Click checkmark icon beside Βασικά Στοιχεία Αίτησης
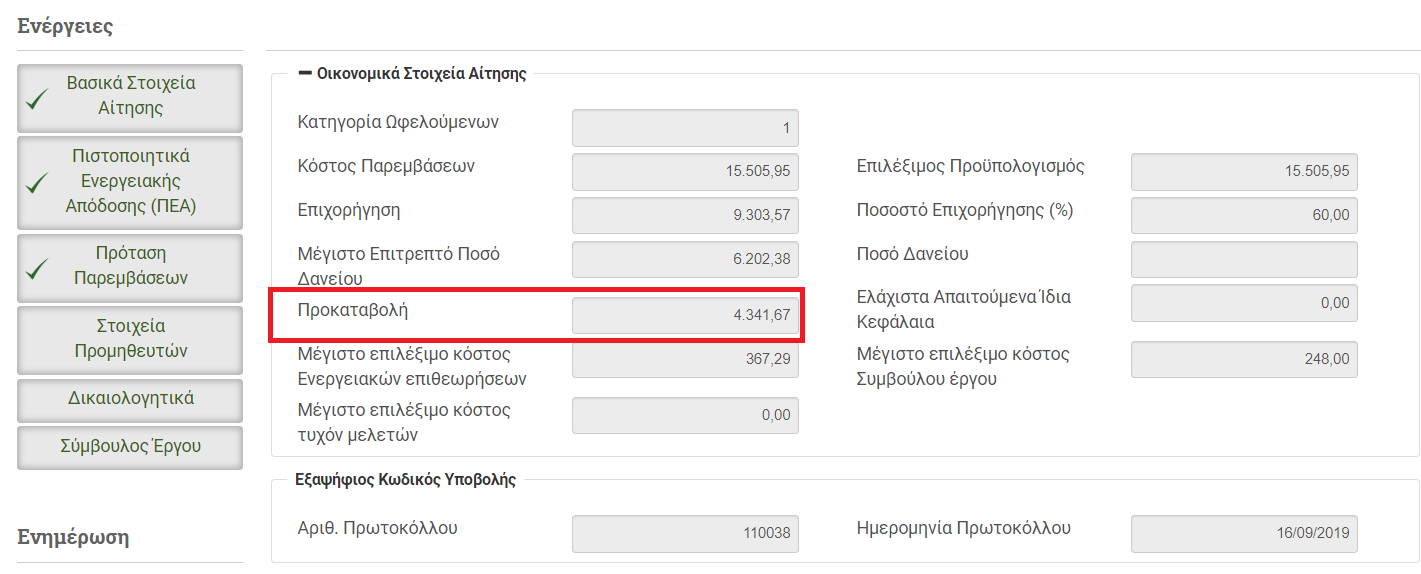 pos(38,98)
